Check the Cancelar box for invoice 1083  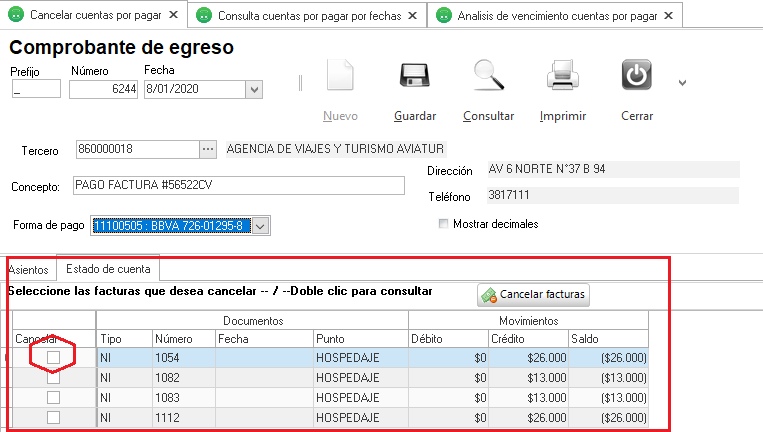tap(54, 397)
